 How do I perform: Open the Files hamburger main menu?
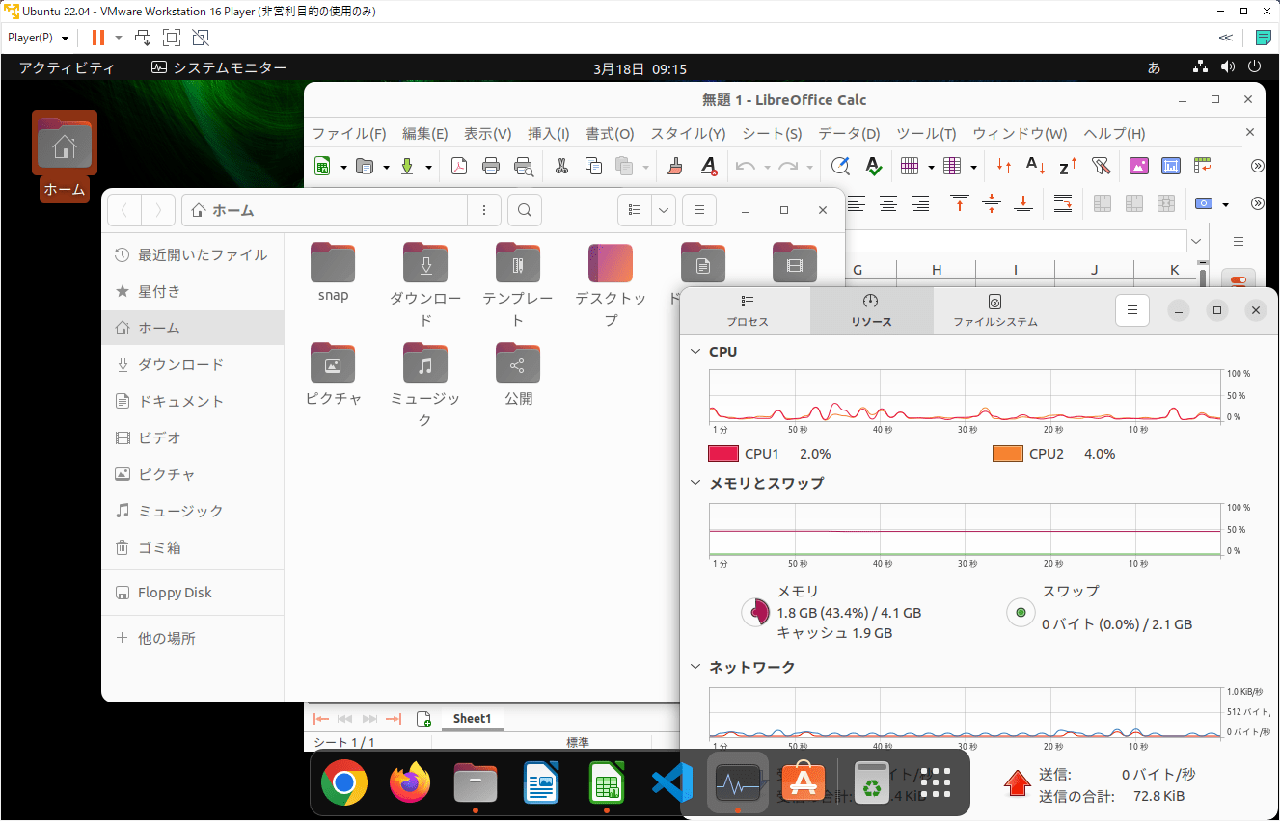pyautogui.click(x=699, y=210)
